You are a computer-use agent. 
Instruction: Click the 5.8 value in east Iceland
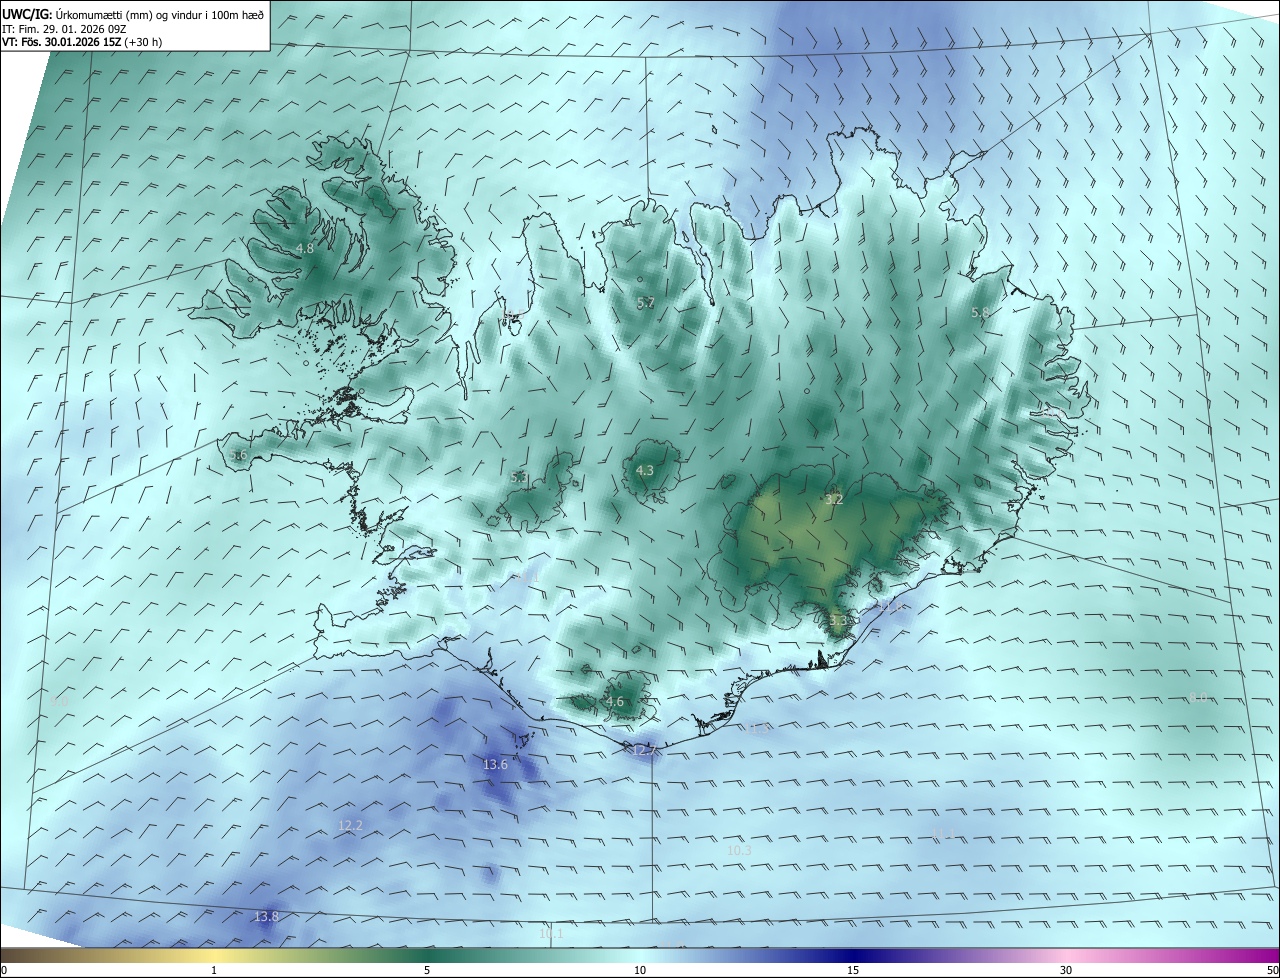click(x=980, y=312)
